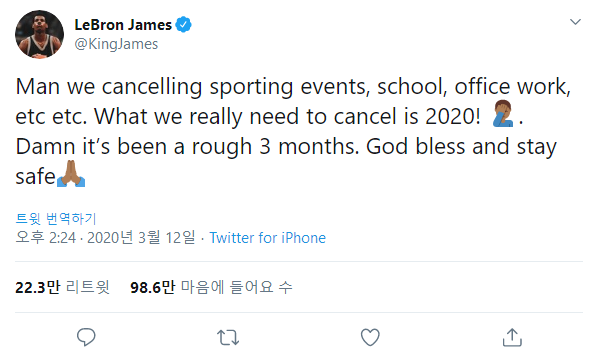This screenshot has width=598, height=361.
Task: Click the praying hands emoji after 'safe'
Action: 71,174
